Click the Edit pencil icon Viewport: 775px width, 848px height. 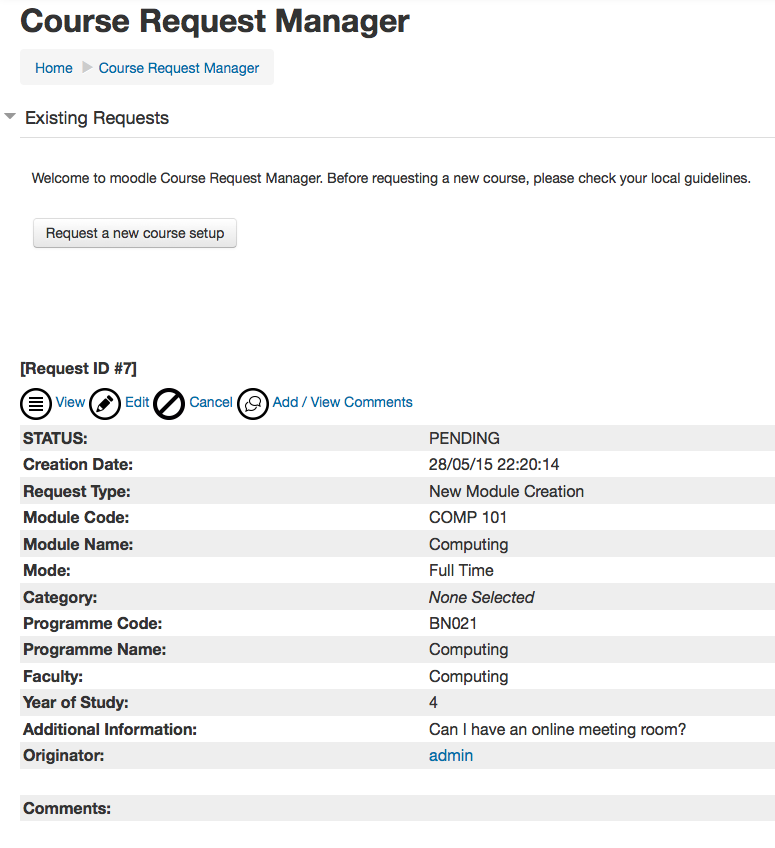coord(105,404)
